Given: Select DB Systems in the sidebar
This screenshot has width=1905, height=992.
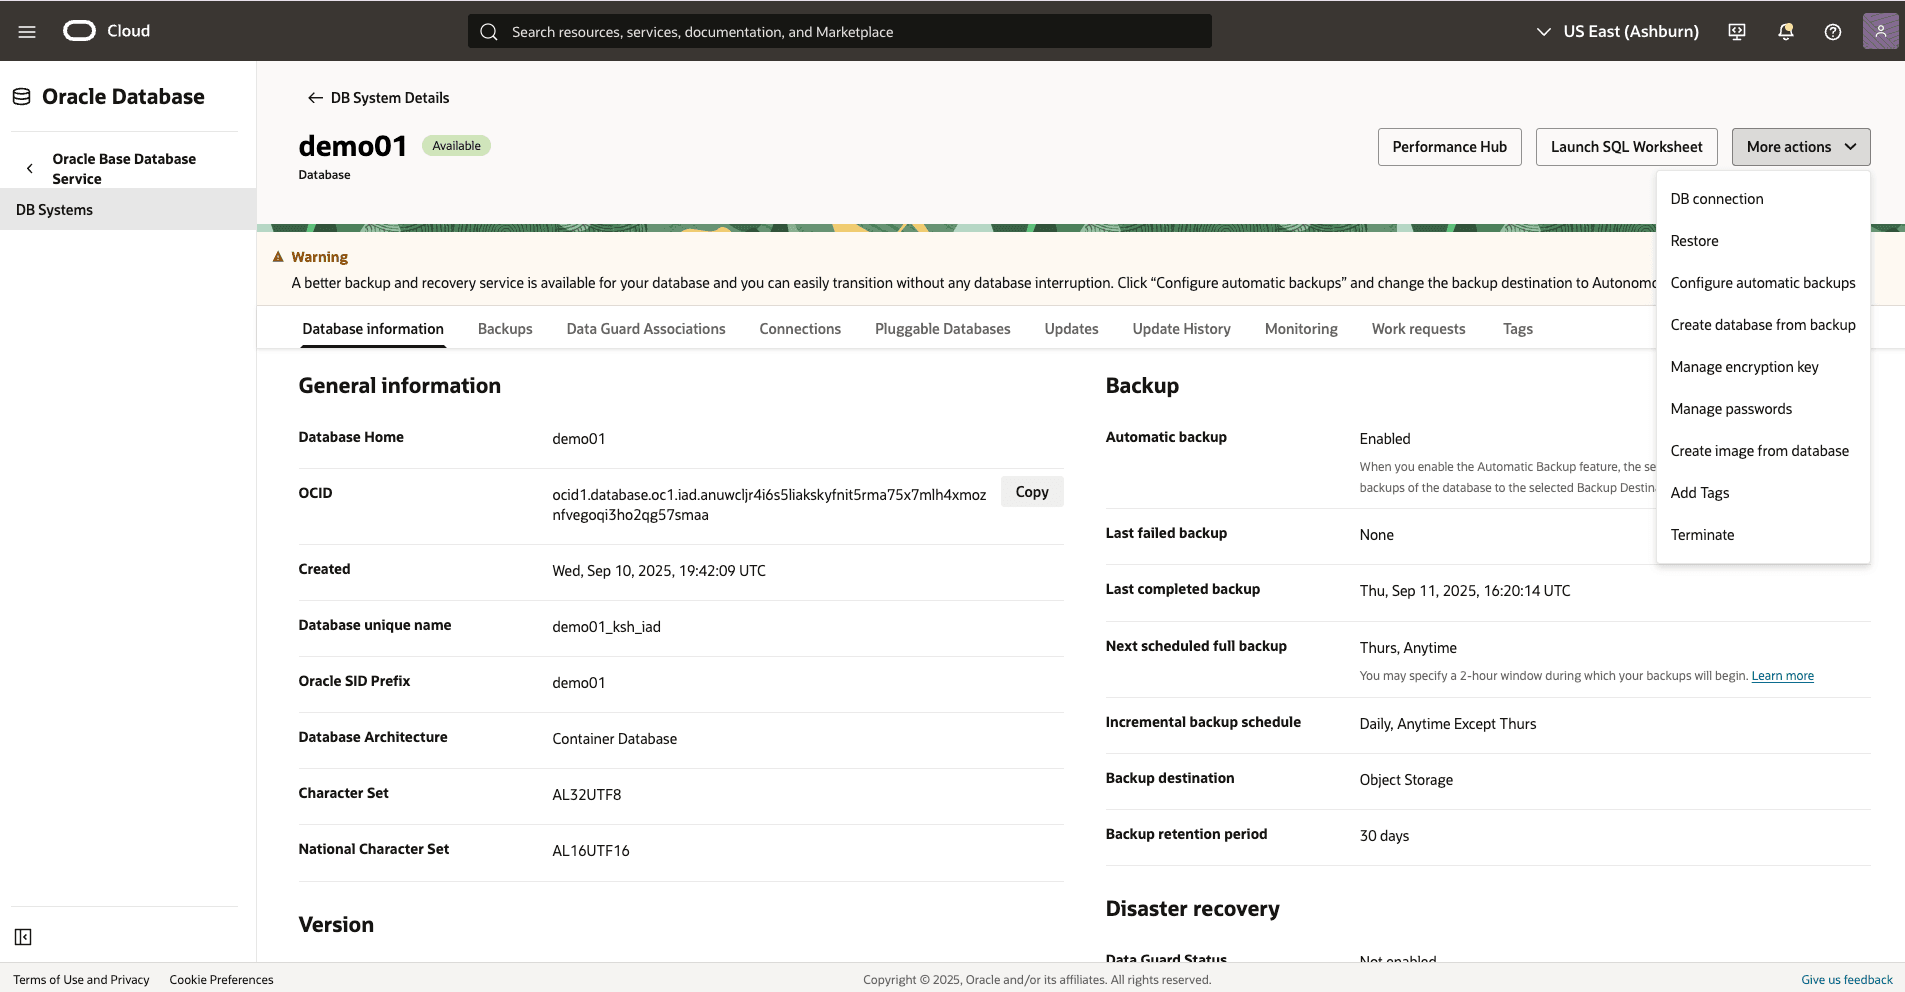Looking at the screenshot, I should point(55,209).
